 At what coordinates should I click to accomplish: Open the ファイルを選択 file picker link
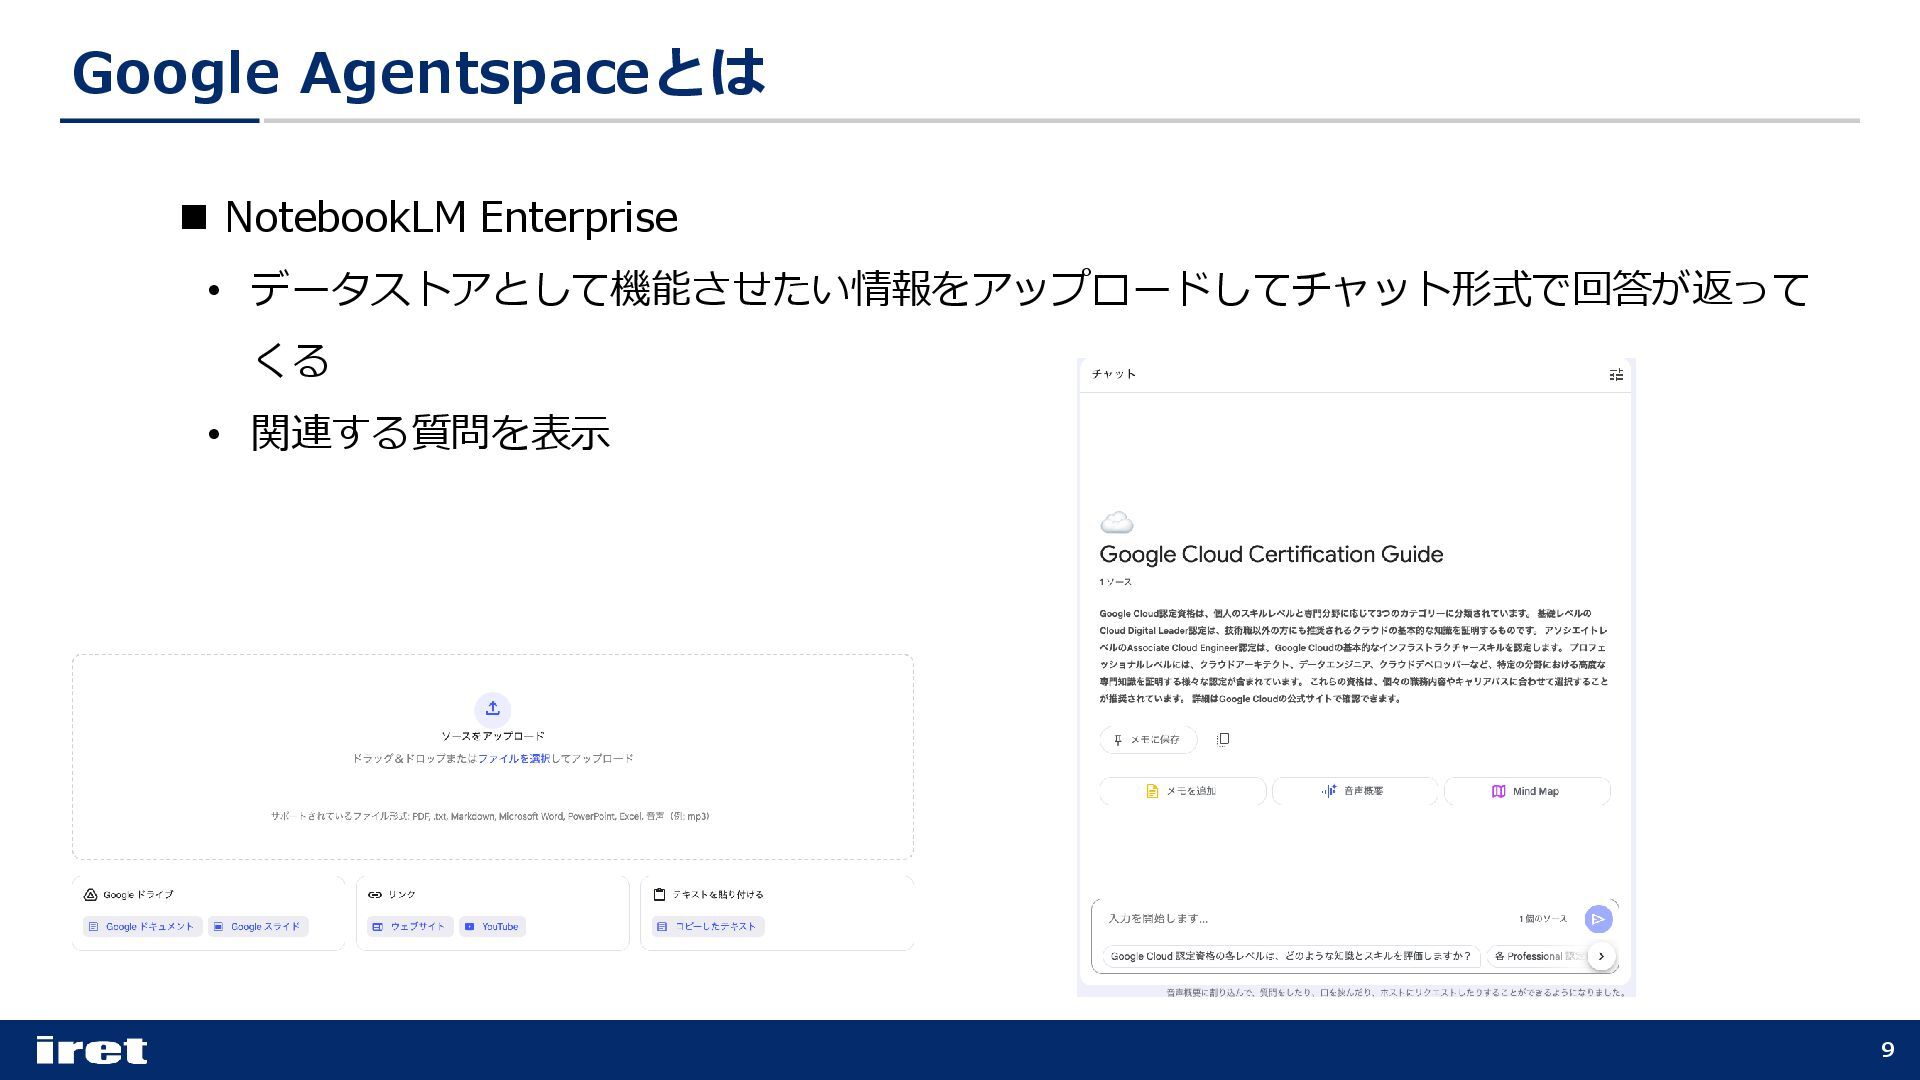[513, 759]
